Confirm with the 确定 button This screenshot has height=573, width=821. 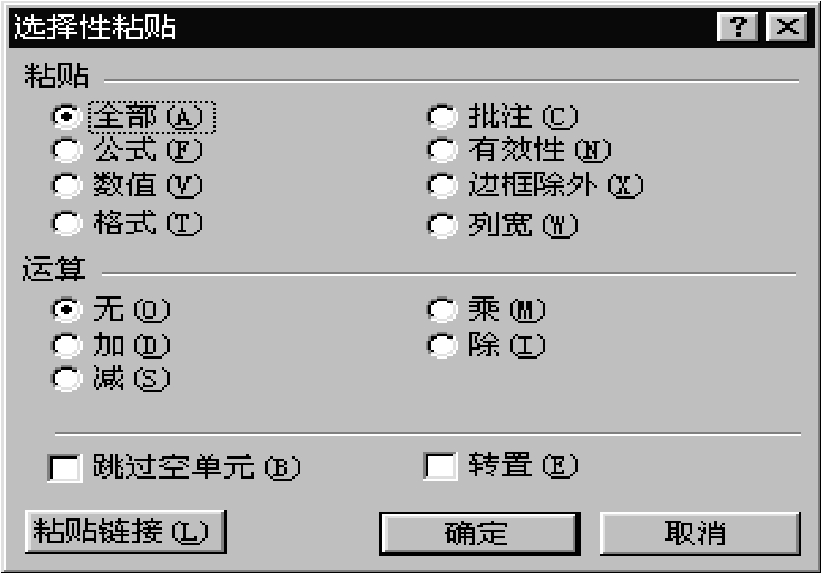coord(478,532)
